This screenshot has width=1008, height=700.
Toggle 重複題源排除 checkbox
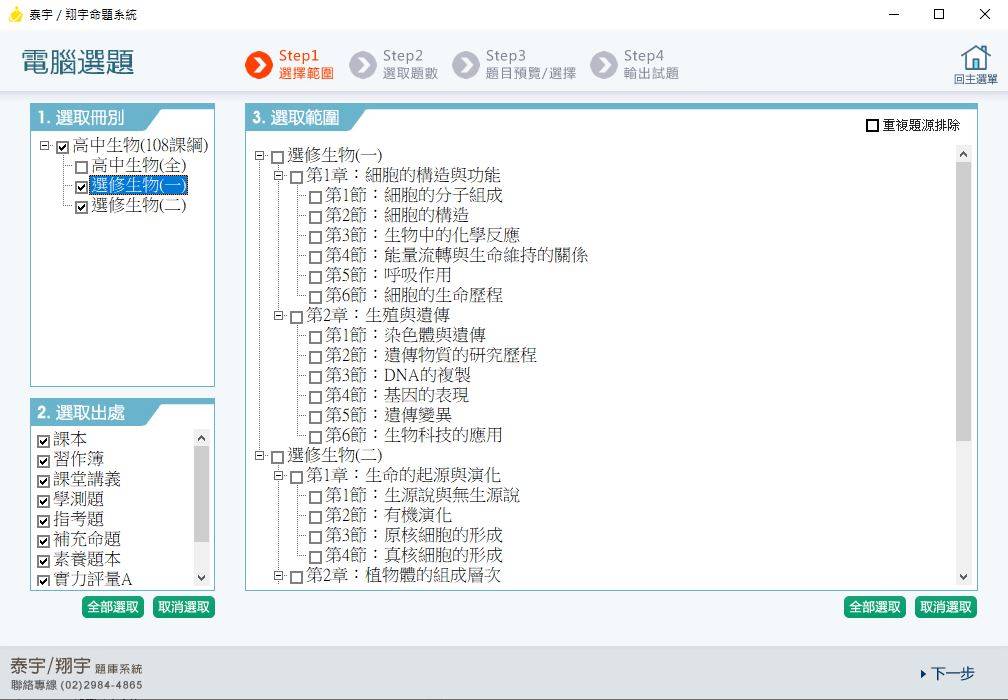pos(872,125)
